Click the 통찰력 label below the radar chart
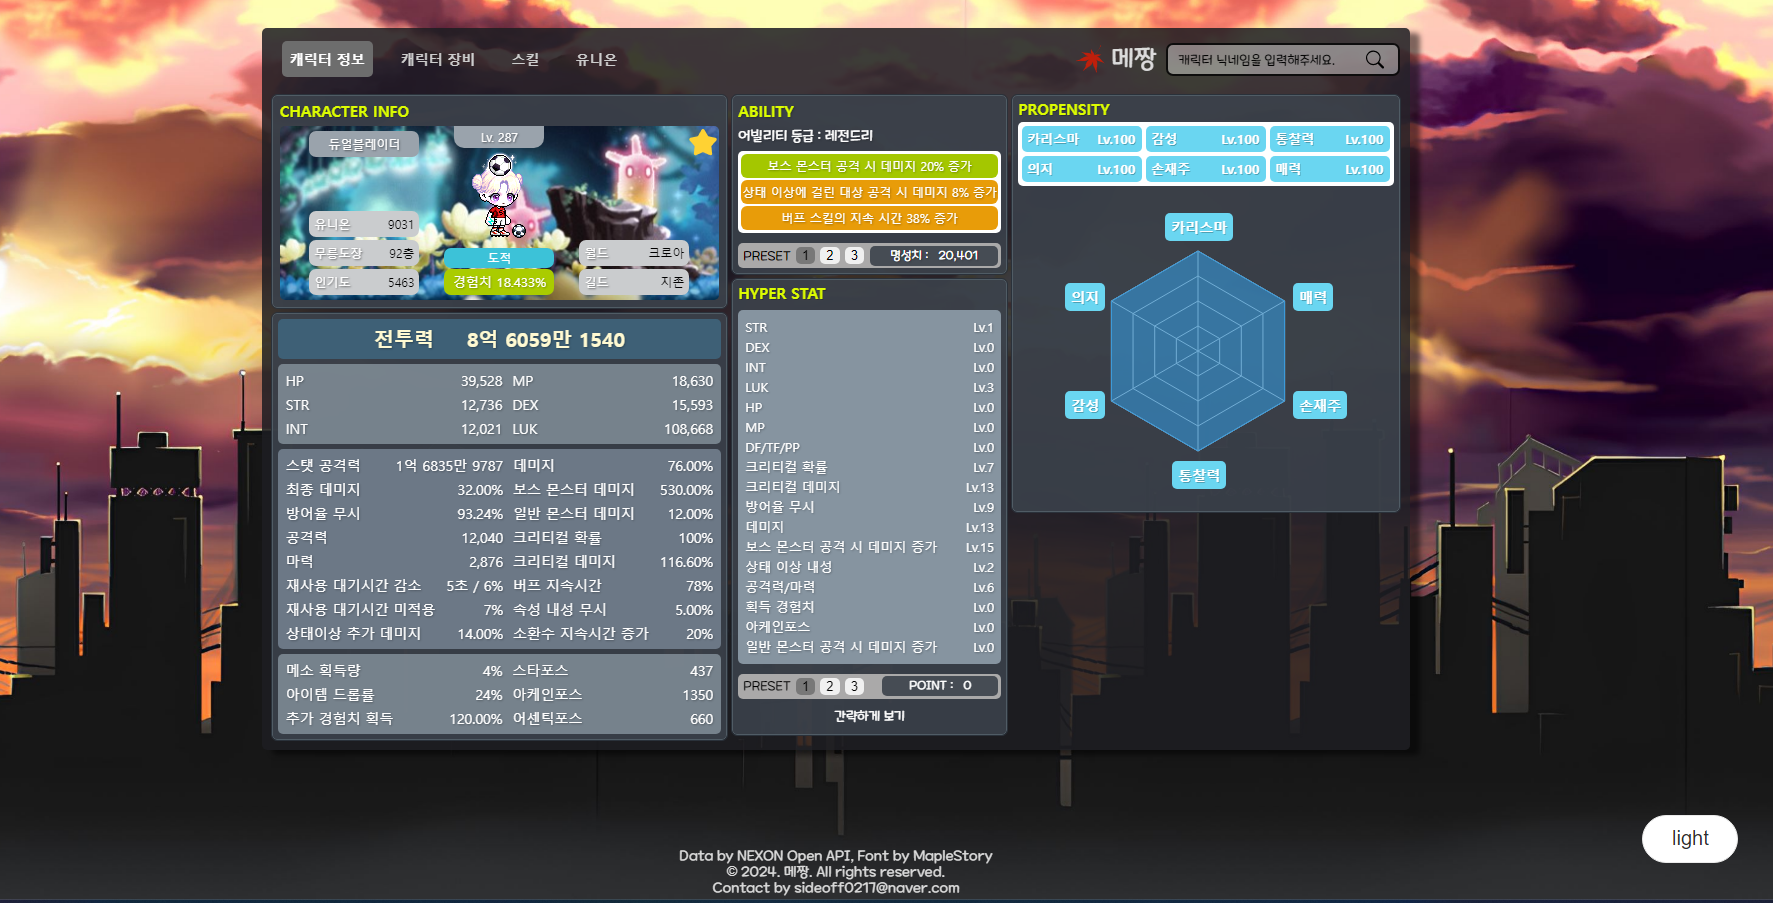 click(x=1198, y=475)
